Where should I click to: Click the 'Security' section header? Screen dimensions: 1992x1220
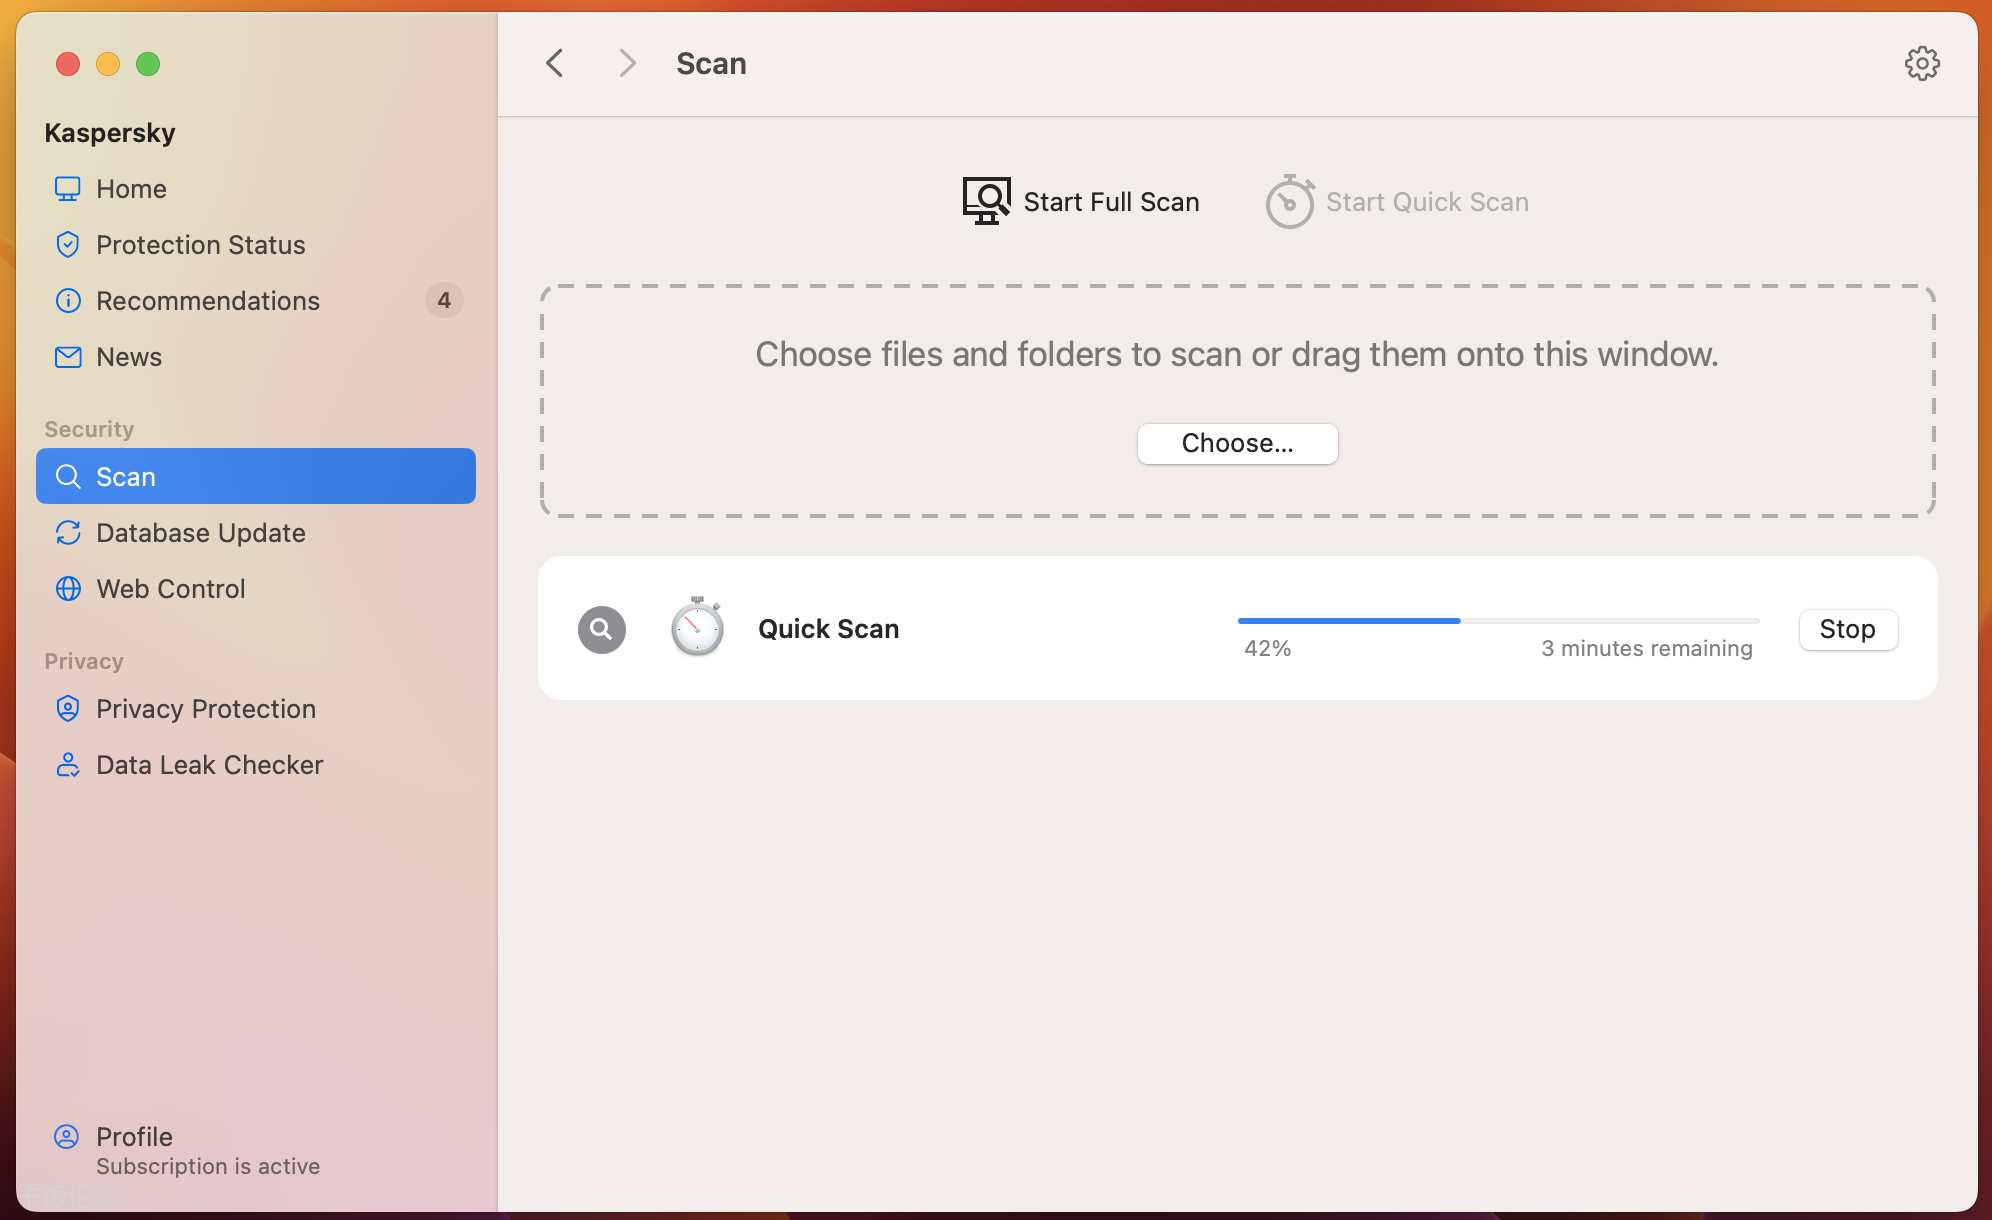[89, 429]
